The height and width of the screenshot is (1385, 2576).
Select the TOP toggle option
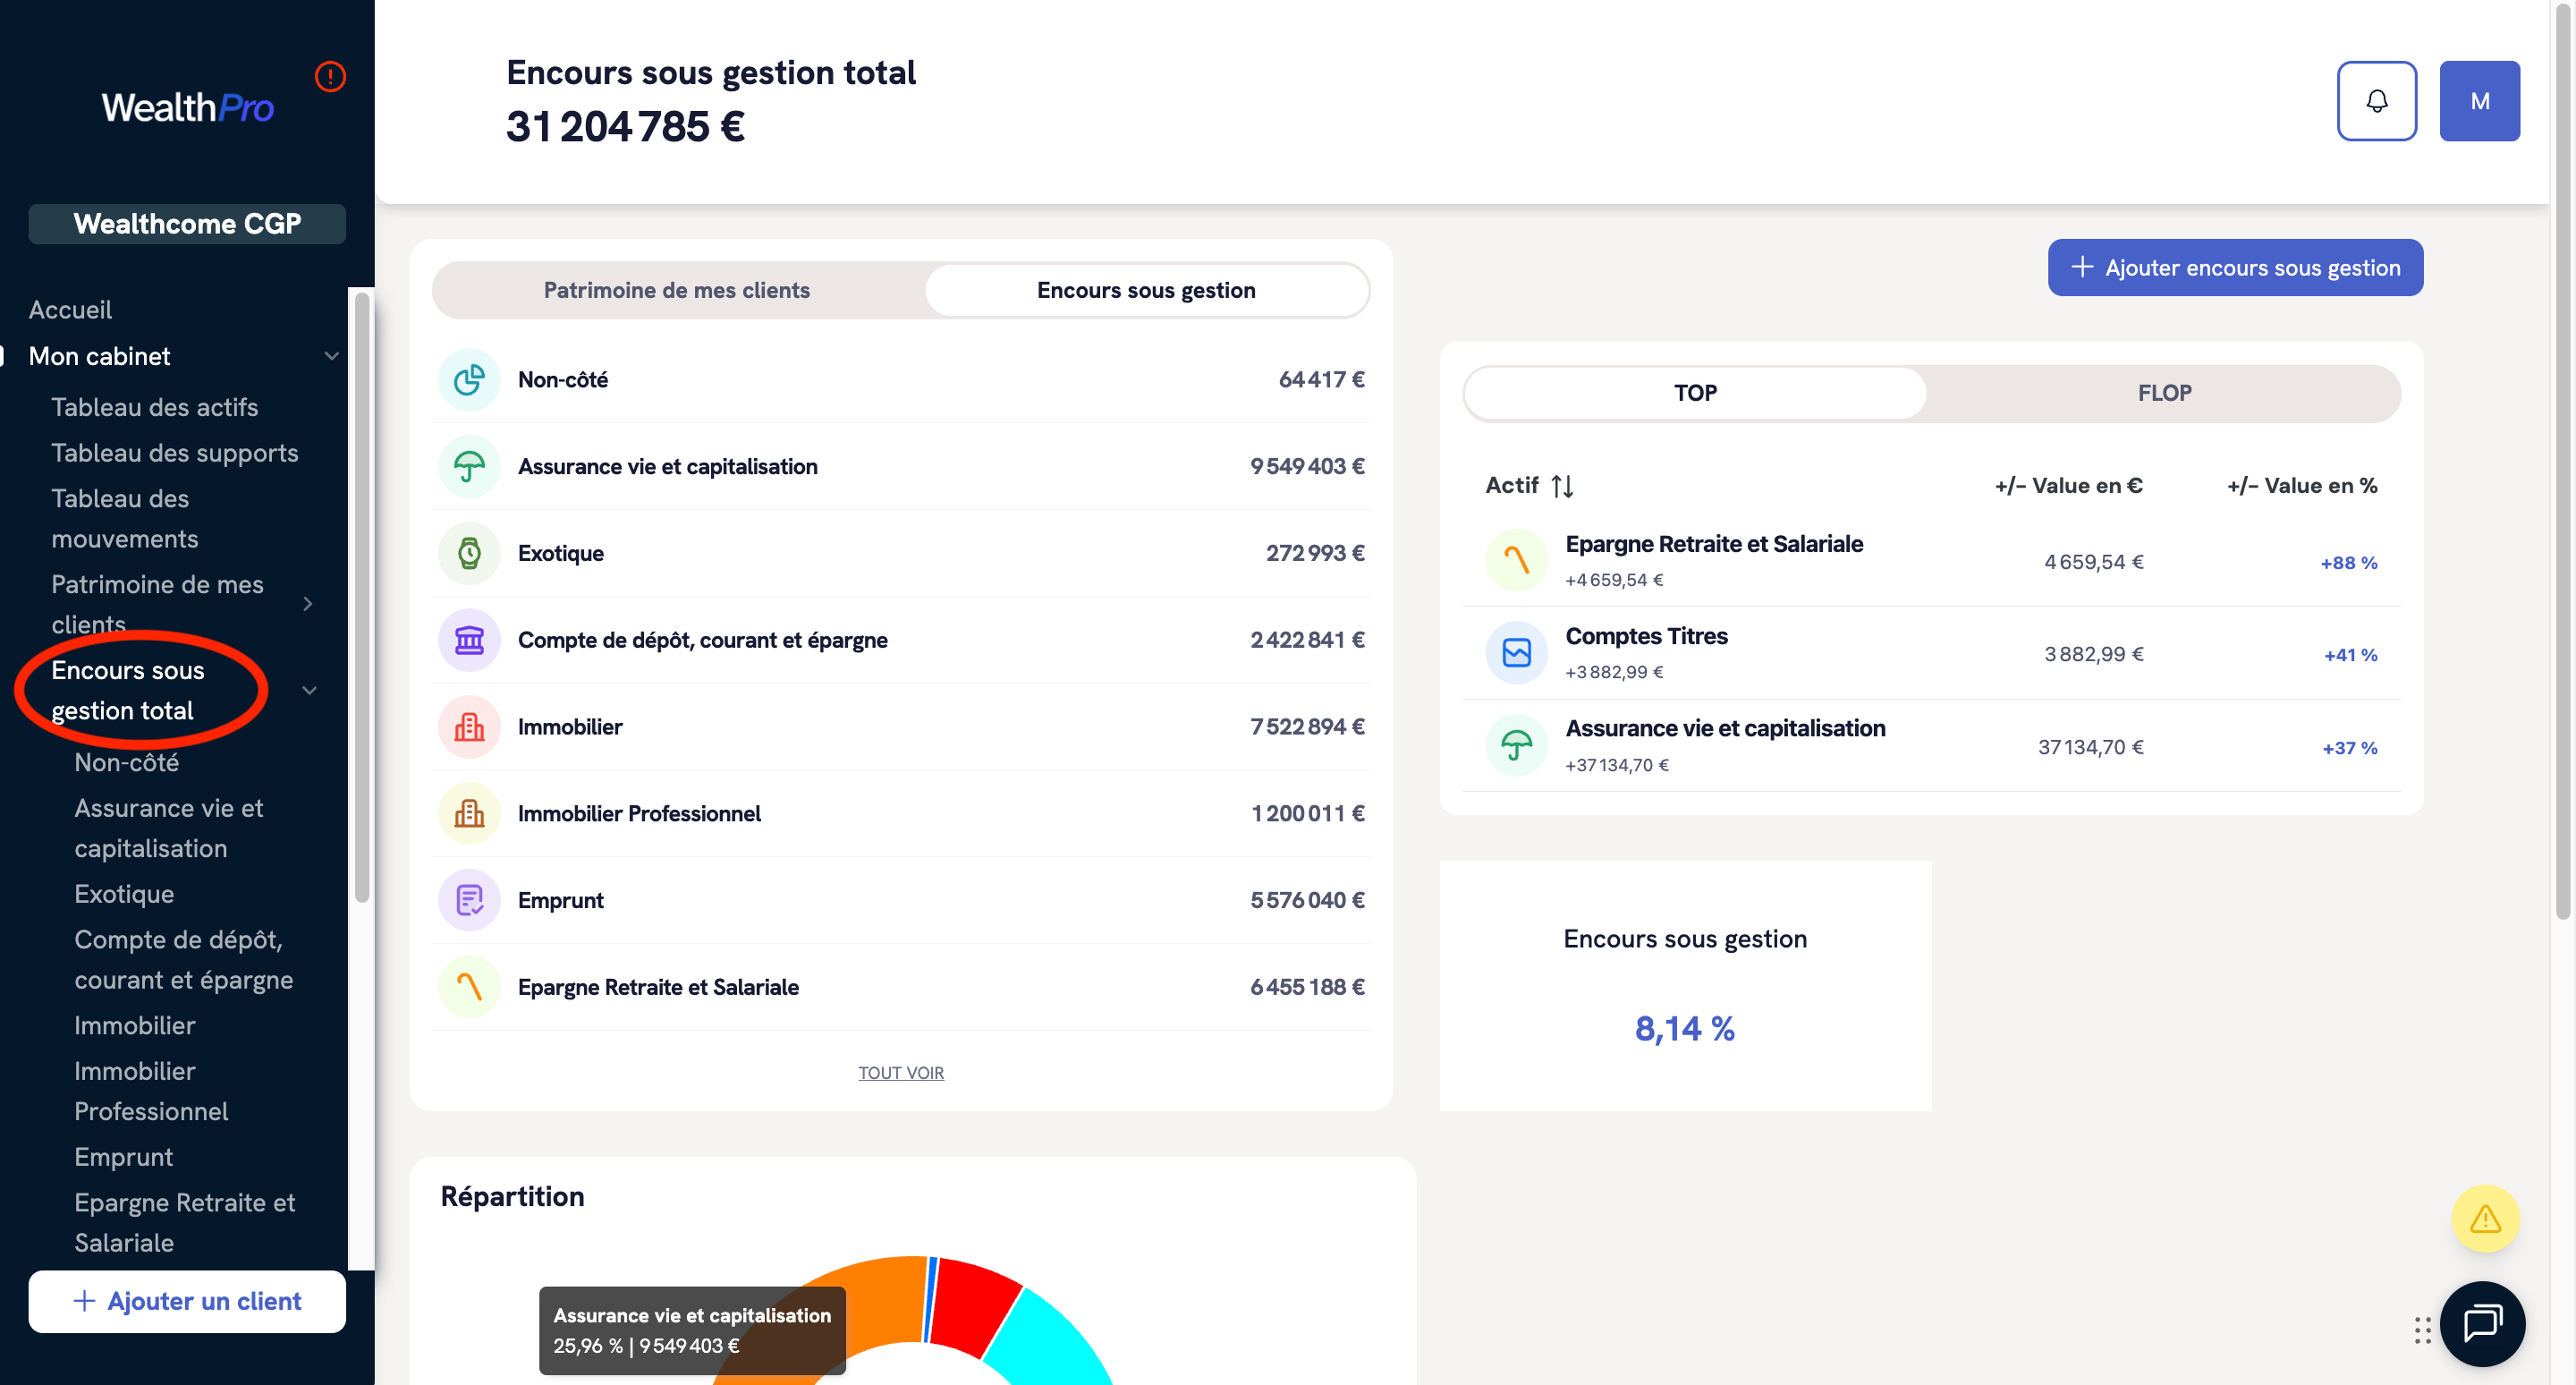click(x=1695, y=393)
